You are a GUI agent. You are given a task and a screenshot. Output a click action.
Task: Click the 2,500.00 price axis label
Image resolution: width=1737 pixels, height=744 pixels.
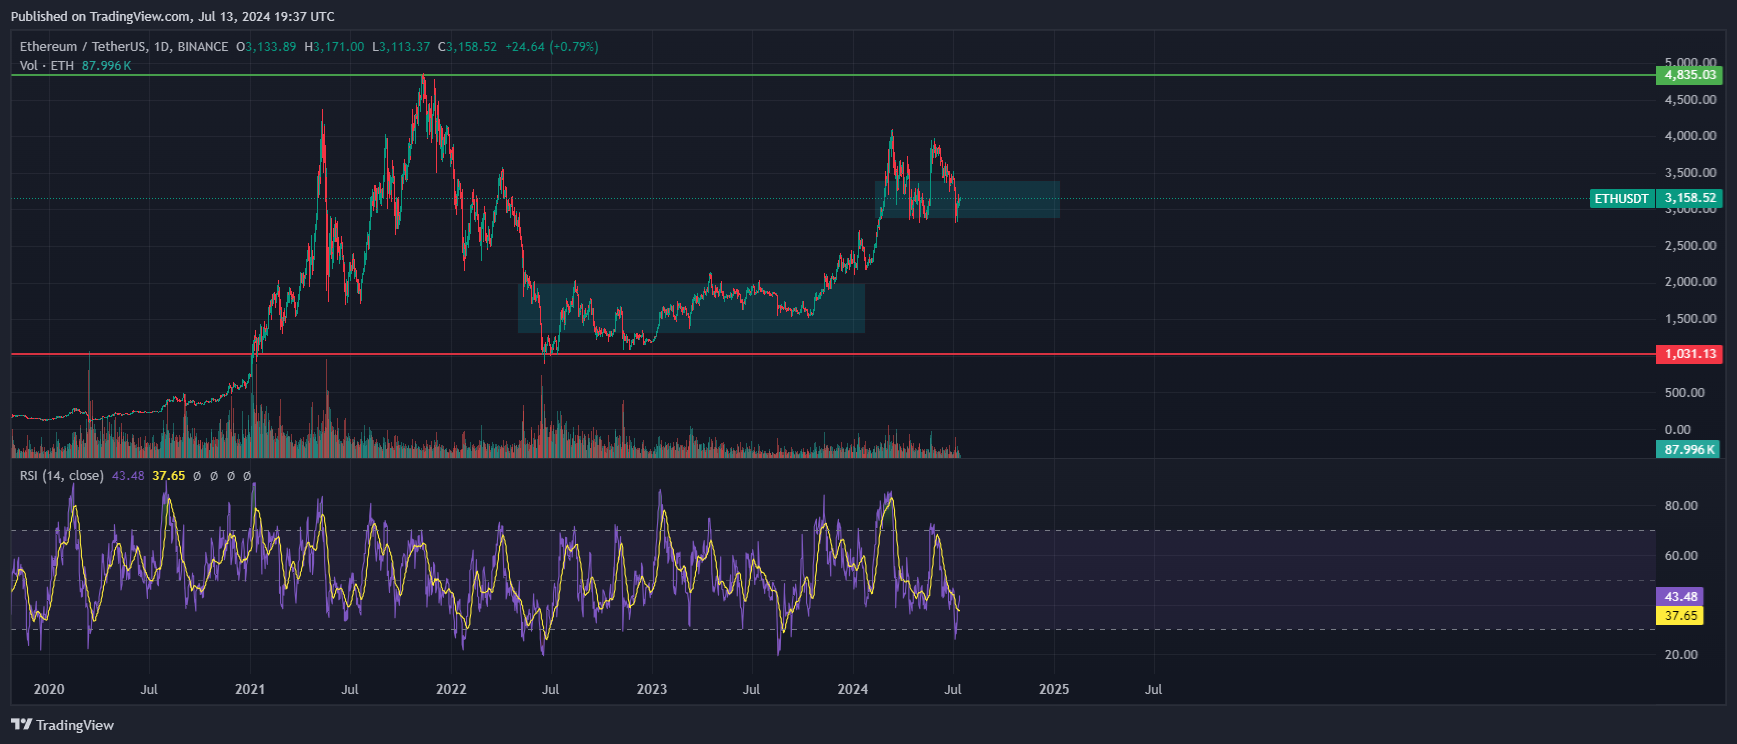click(x=1690, y=246)
